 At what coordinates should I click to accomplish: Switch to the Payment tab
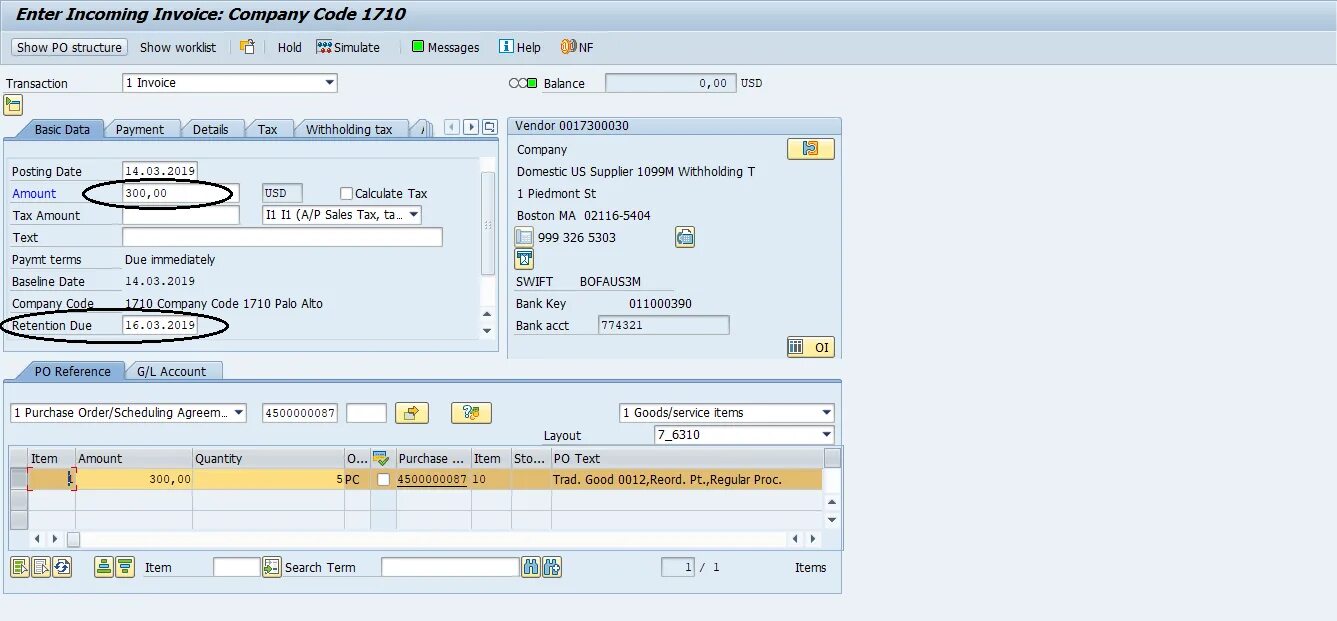[143, 128]
